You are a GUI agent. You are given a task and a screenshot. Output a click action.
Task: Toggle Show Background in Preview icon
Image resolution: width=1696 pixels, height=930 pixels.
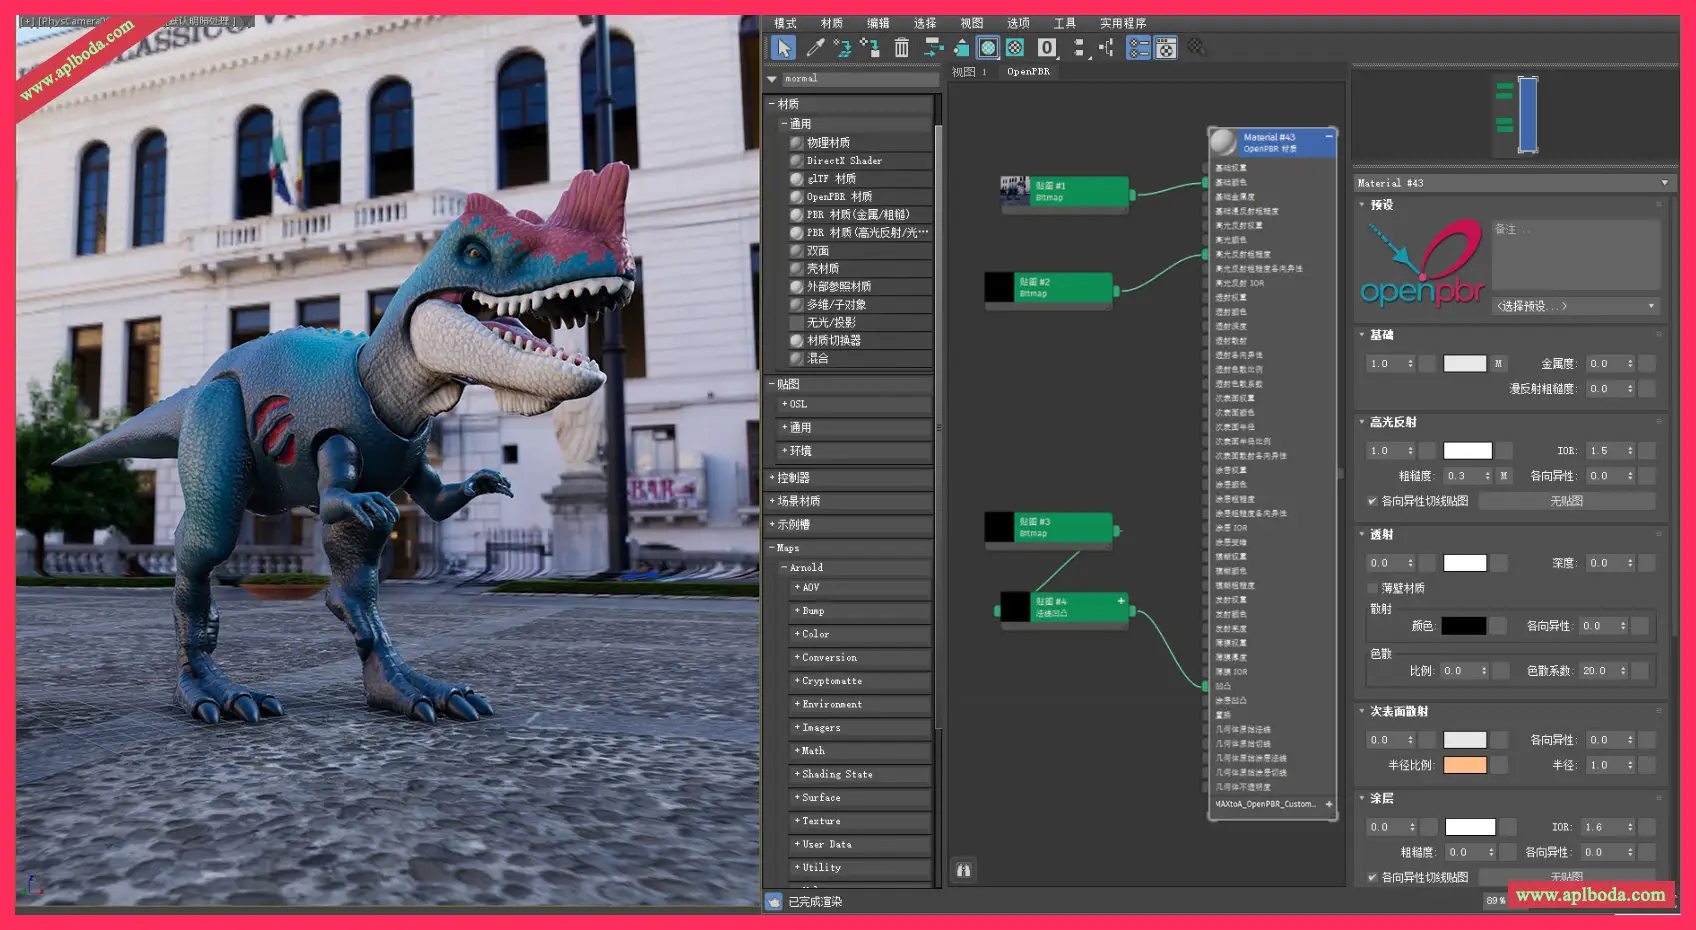pos(1015,47)
